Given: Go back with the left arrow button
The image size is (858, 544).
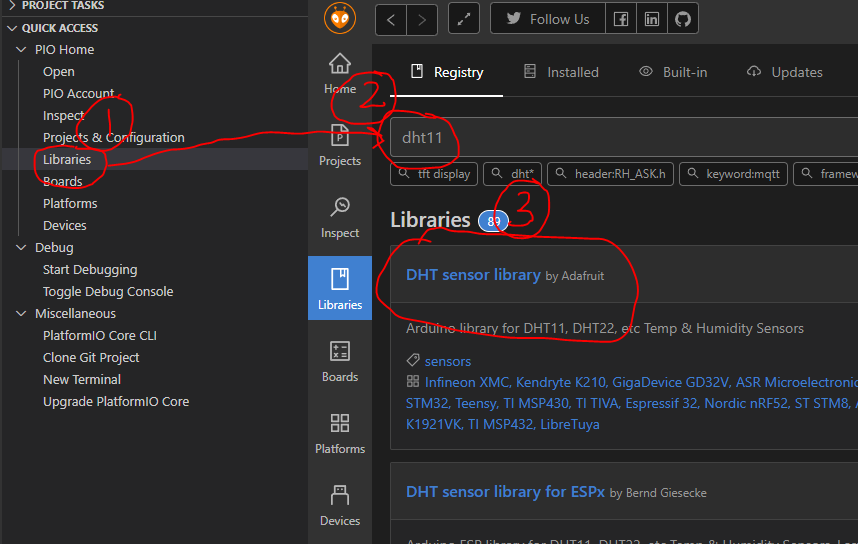Looking at the screenshot, I should tap(391, 20).
